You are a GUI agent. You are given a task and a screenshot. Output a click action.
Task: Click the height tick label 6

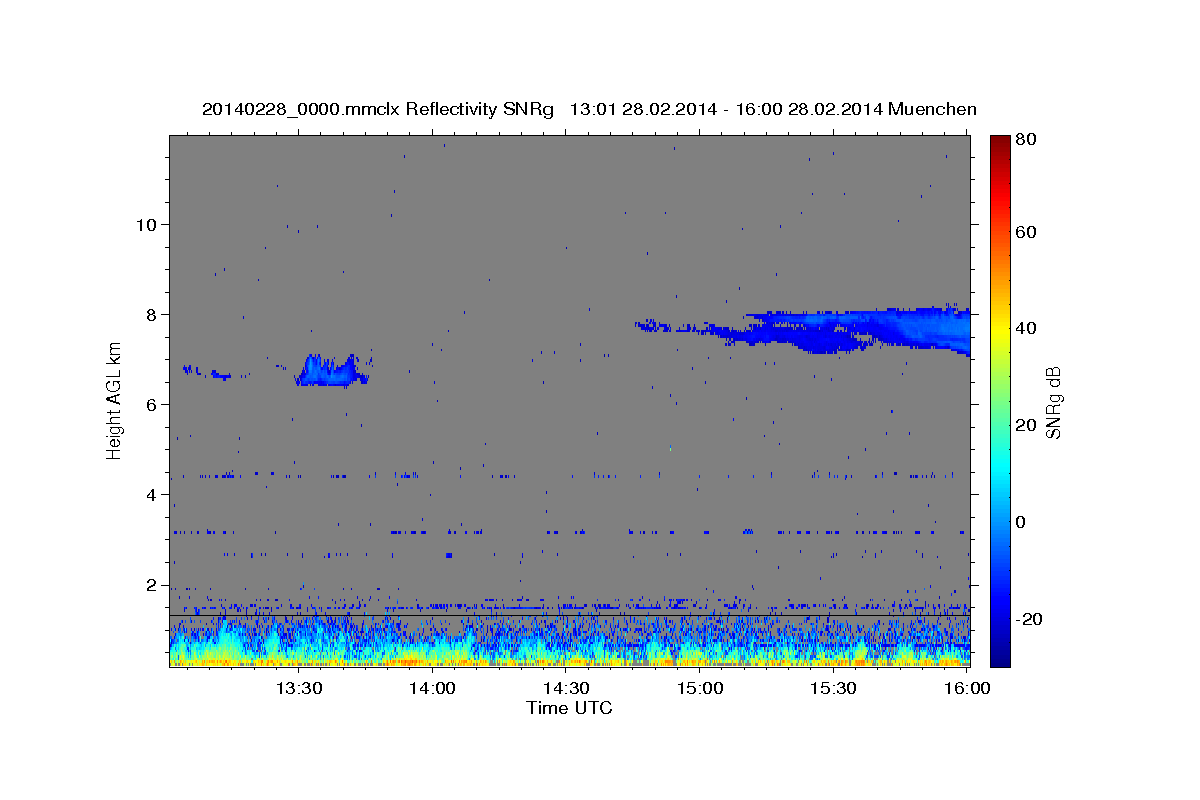(x=150, y=404)
